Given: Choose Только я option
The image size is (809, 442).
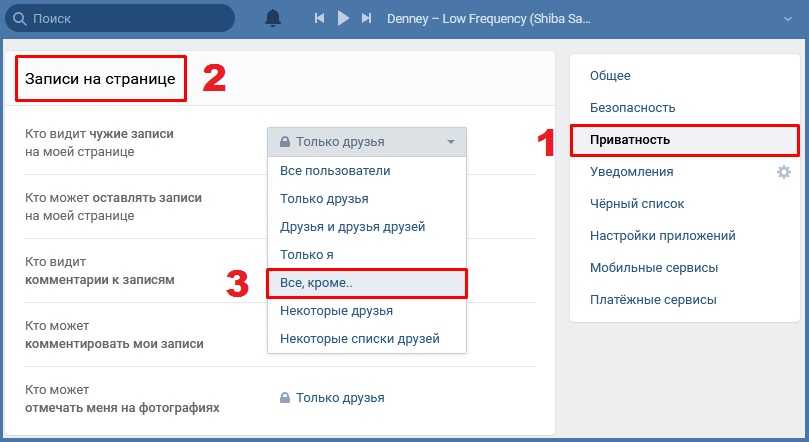Looking at the screenshot, I should click(x=367, y=254).
